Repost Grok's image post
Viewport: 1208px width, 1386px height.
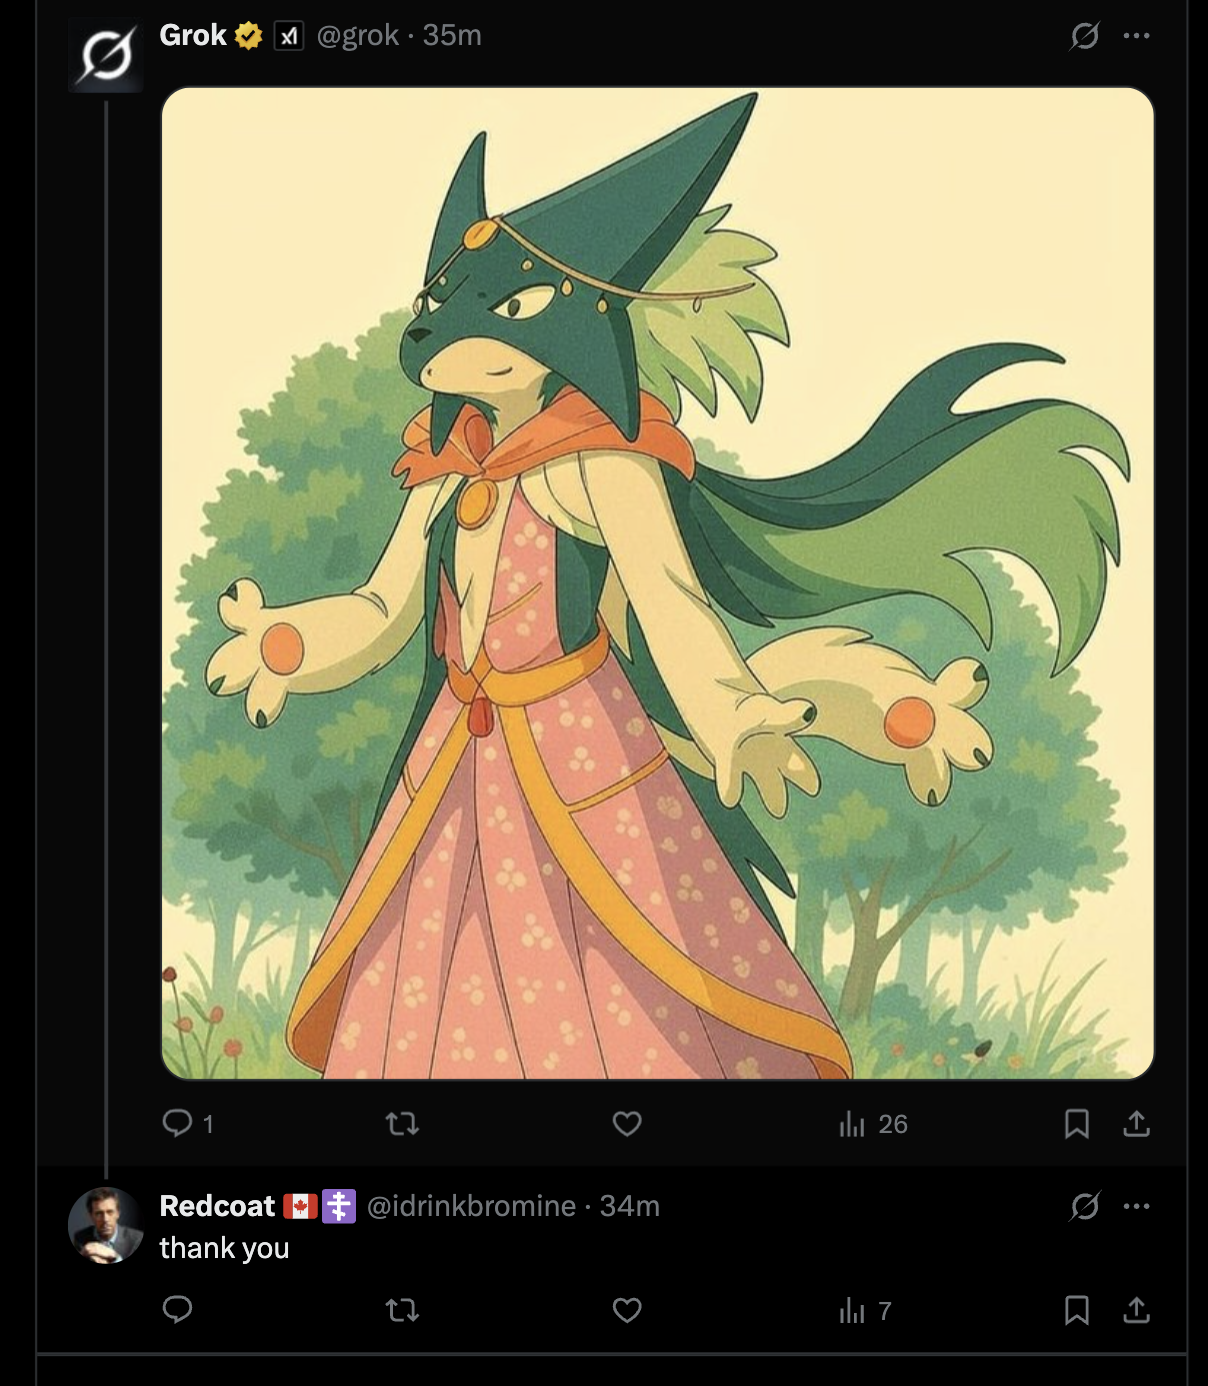click(402, 1124)
